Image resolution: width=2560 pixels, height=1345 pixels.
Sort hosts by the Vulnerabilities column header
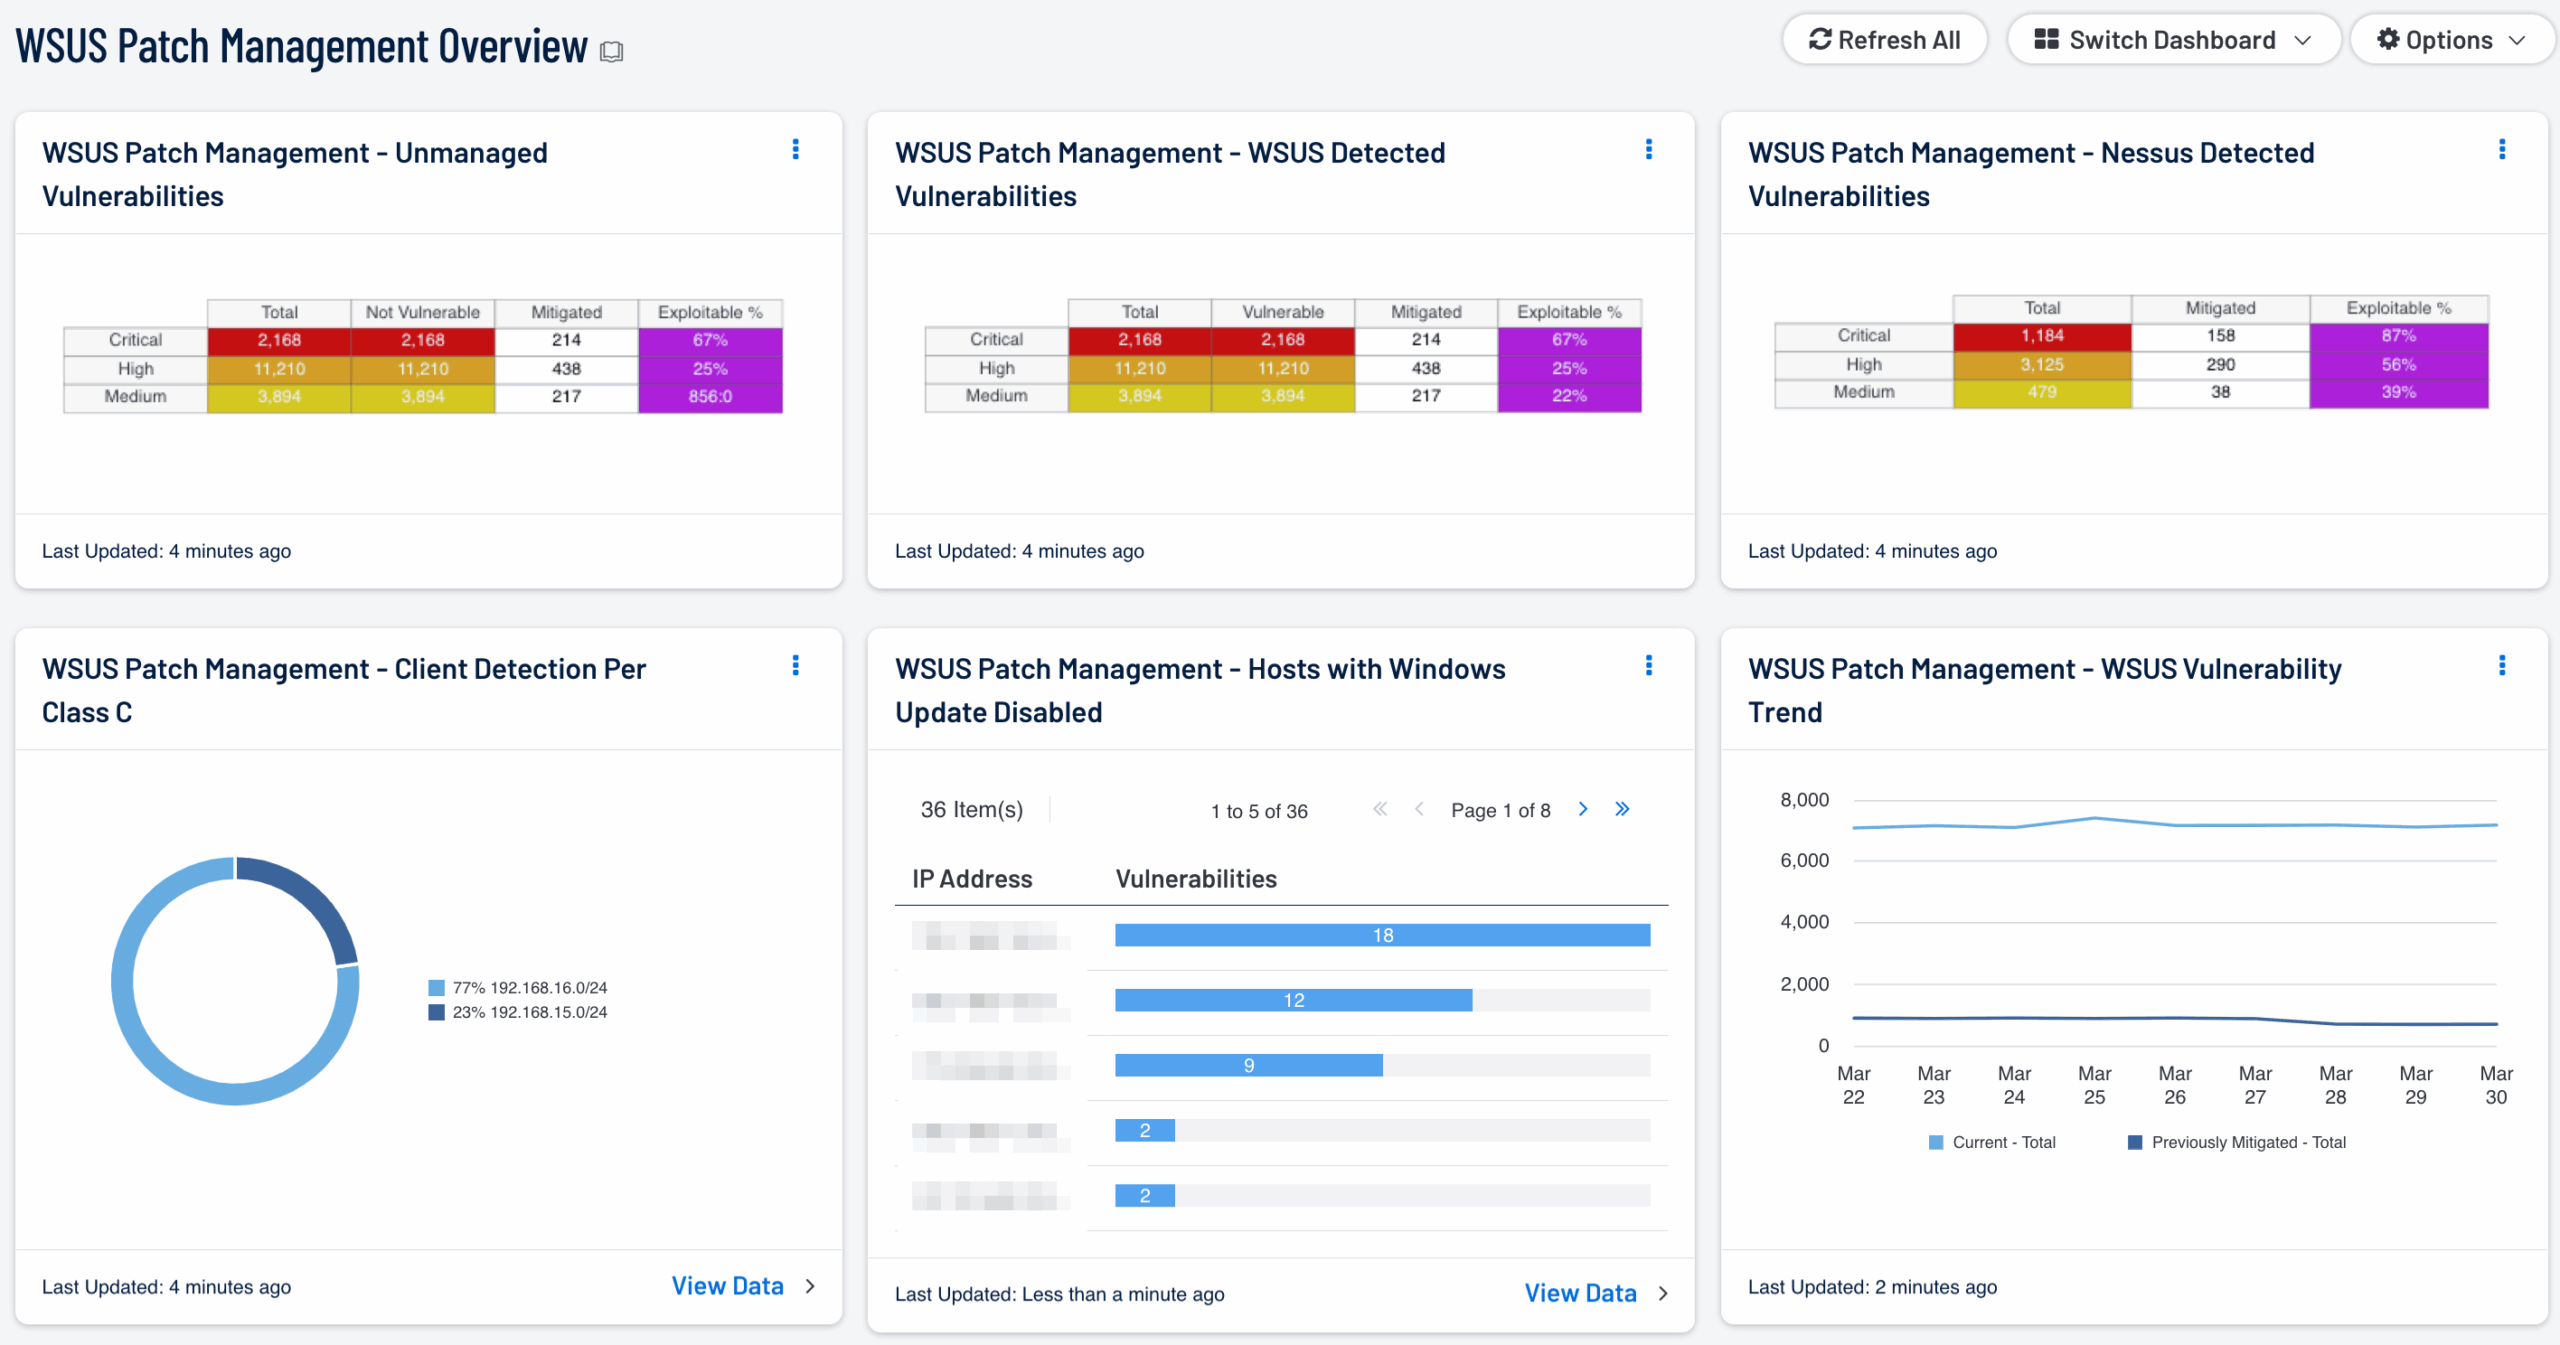pyautogui.click(x=1196, y=879)
